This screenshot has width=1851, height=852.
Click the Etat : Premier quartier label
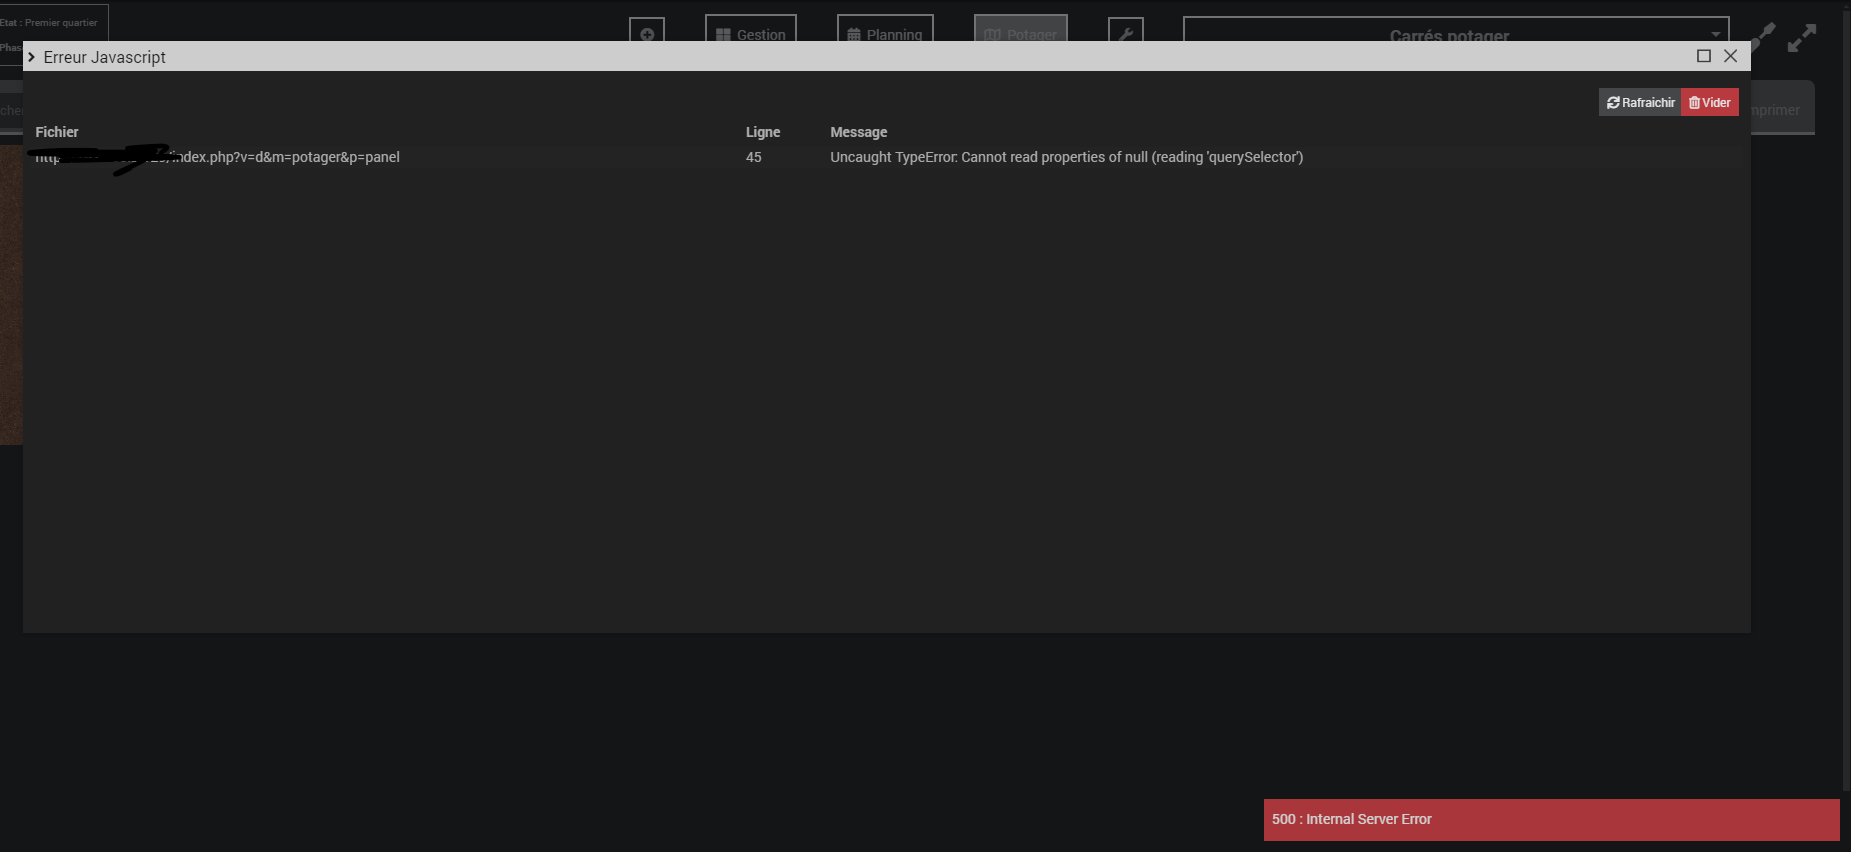click(x=49, y=22)
